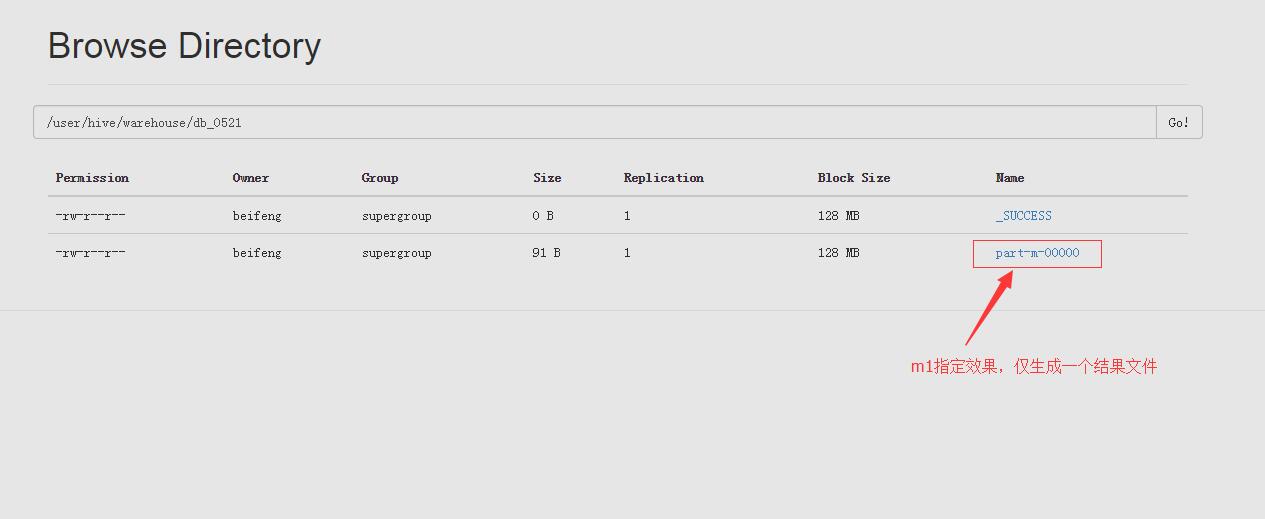Open the part-m-00000 file link
Screen dimensions: 1265x519
tap(1037, 253)
